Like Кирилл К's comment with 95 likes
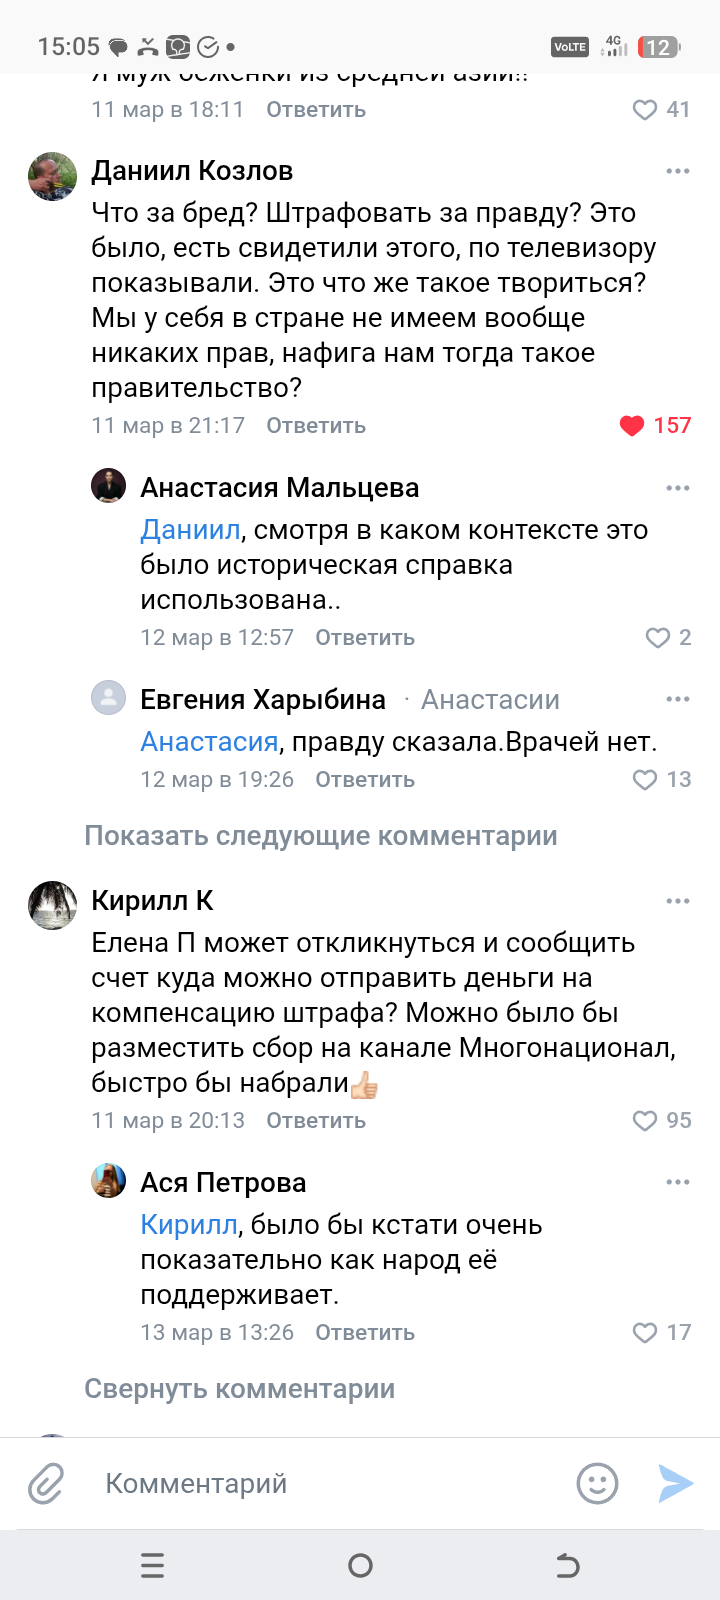Viewport: 720px width, 1600px height. point(645,1121)
